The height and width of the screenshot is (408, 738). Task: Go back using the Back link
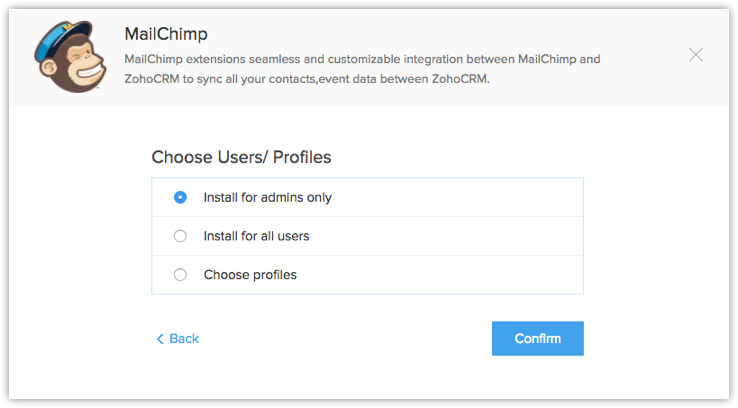pos(177,339)
